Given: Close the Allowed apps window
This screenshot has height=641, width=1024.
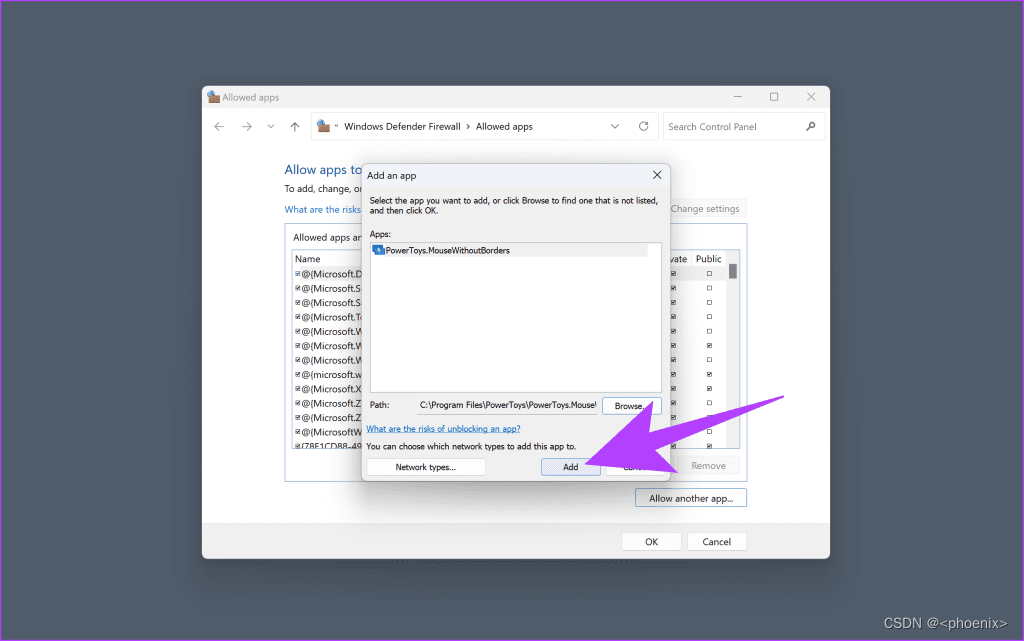Looking at the screenshot, I should [811, 97].
